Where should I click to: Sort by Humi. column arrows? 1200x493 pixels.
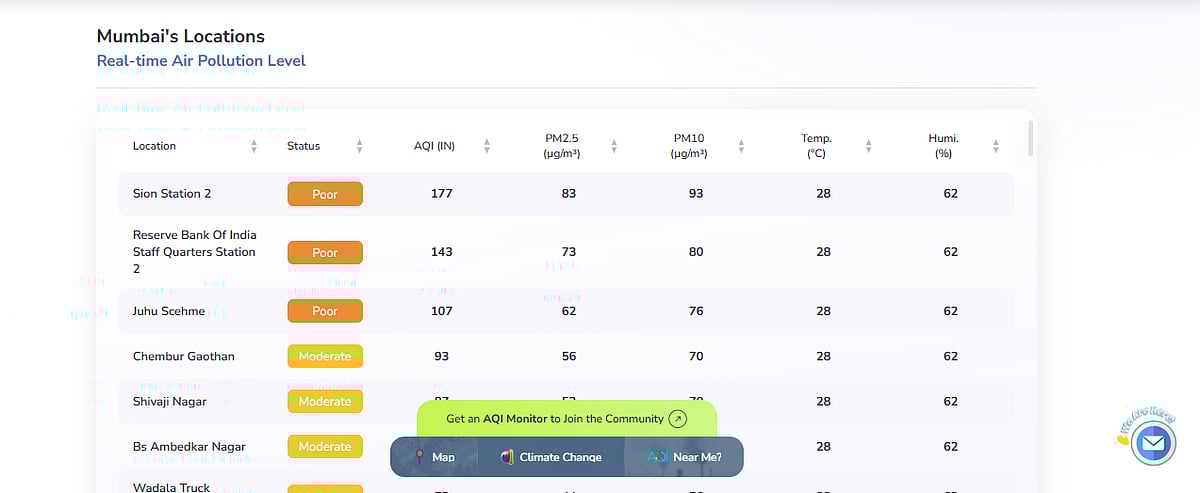(x=996, y=146)
